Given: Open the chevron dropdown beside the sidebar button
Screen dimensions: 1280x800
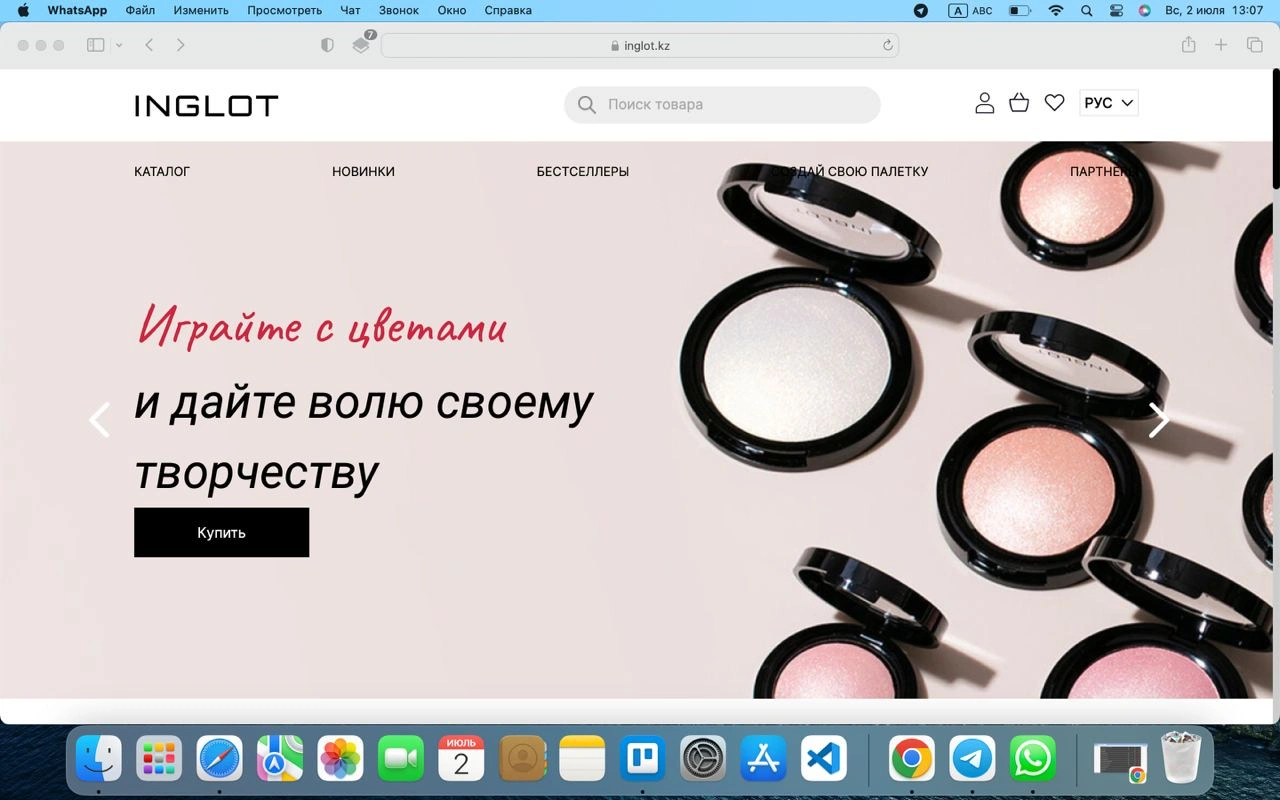Looking at the screenshot, I should (119, 45).
